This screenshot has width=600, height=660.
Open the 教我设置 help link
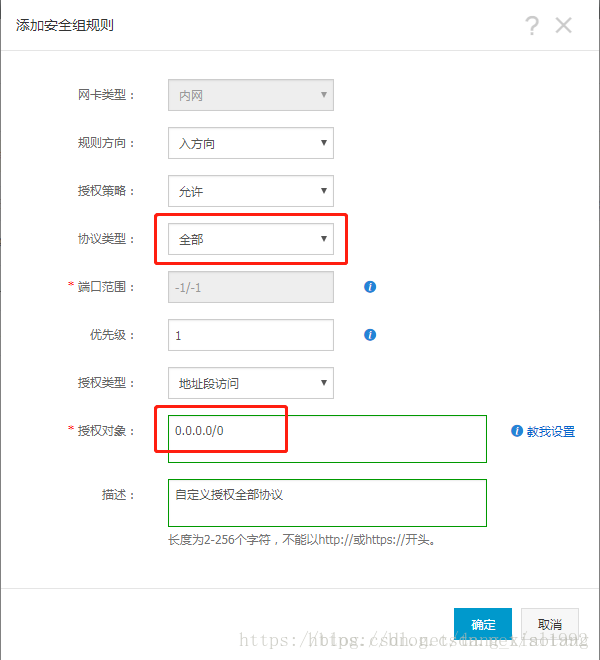(x=551, y=431)
